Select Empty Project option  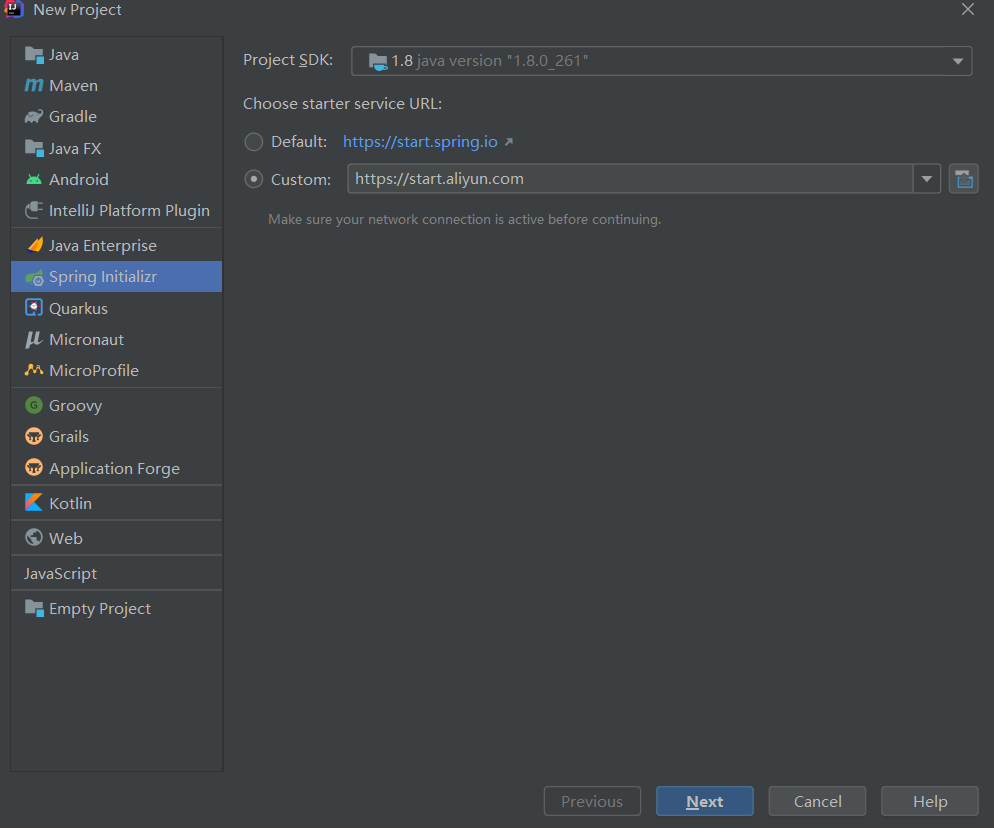tap(117, 608)
